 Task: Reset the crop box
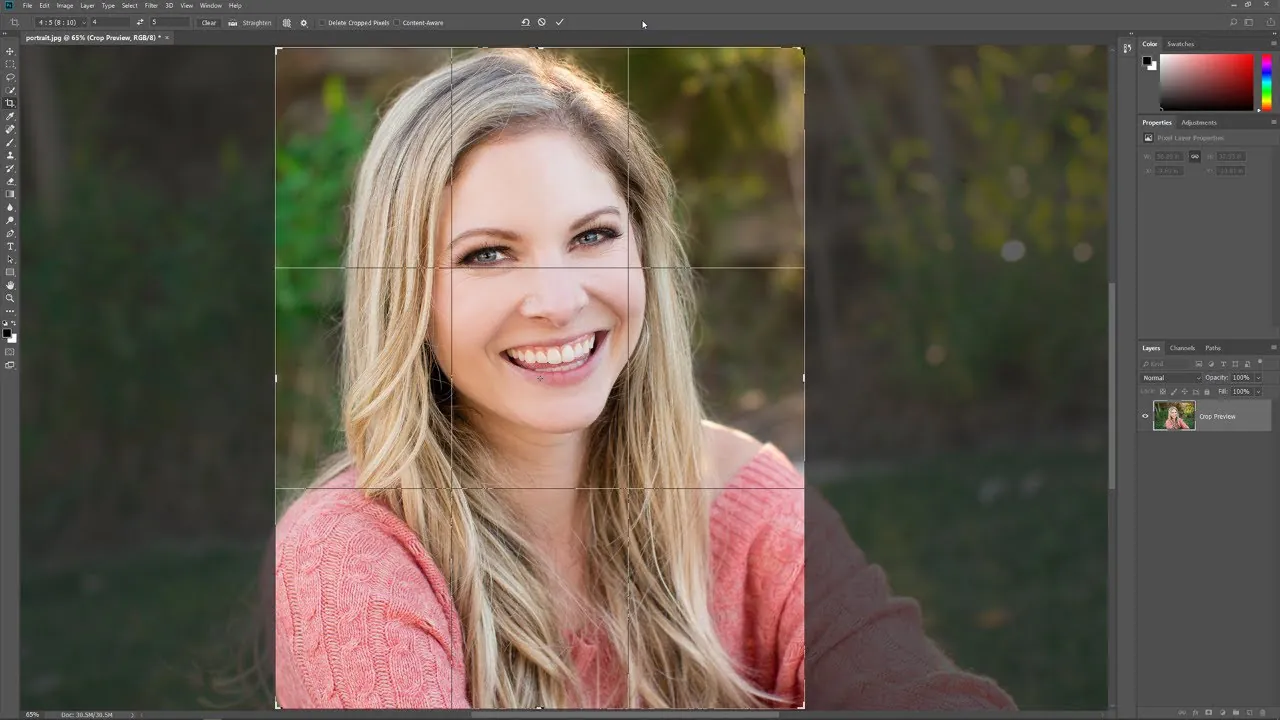525,22
